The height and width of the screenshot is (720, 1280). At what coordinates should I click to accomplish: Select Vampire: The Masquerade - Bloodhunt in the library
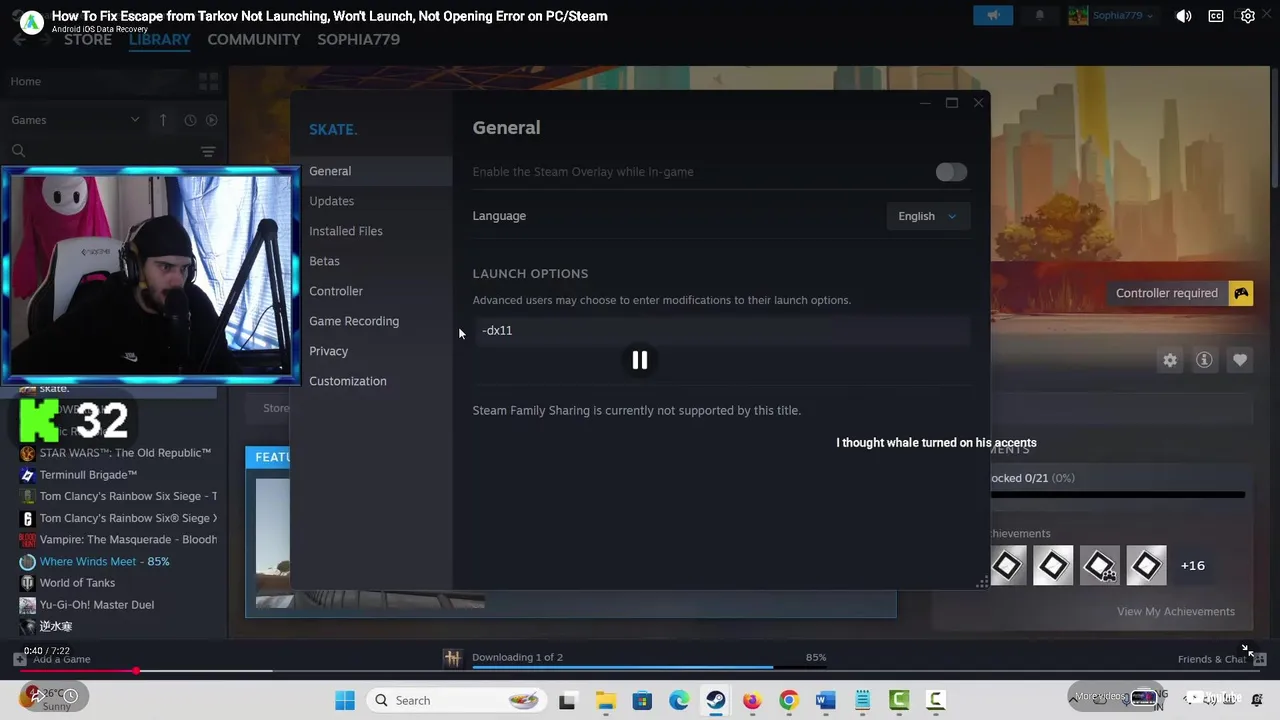pyautogui.click(x=128, y=540)
